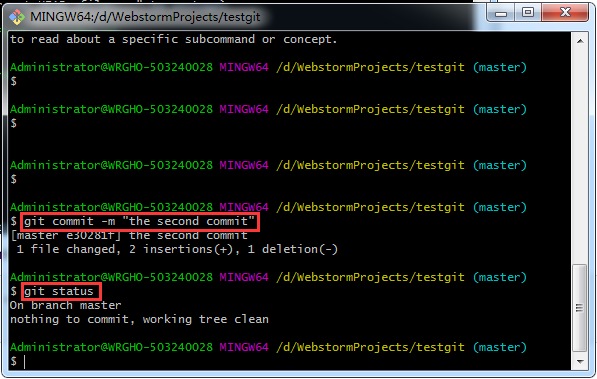Close the MINGW64 terminal window
Viewport: 597px width, 379px height.
click(565, 13)
